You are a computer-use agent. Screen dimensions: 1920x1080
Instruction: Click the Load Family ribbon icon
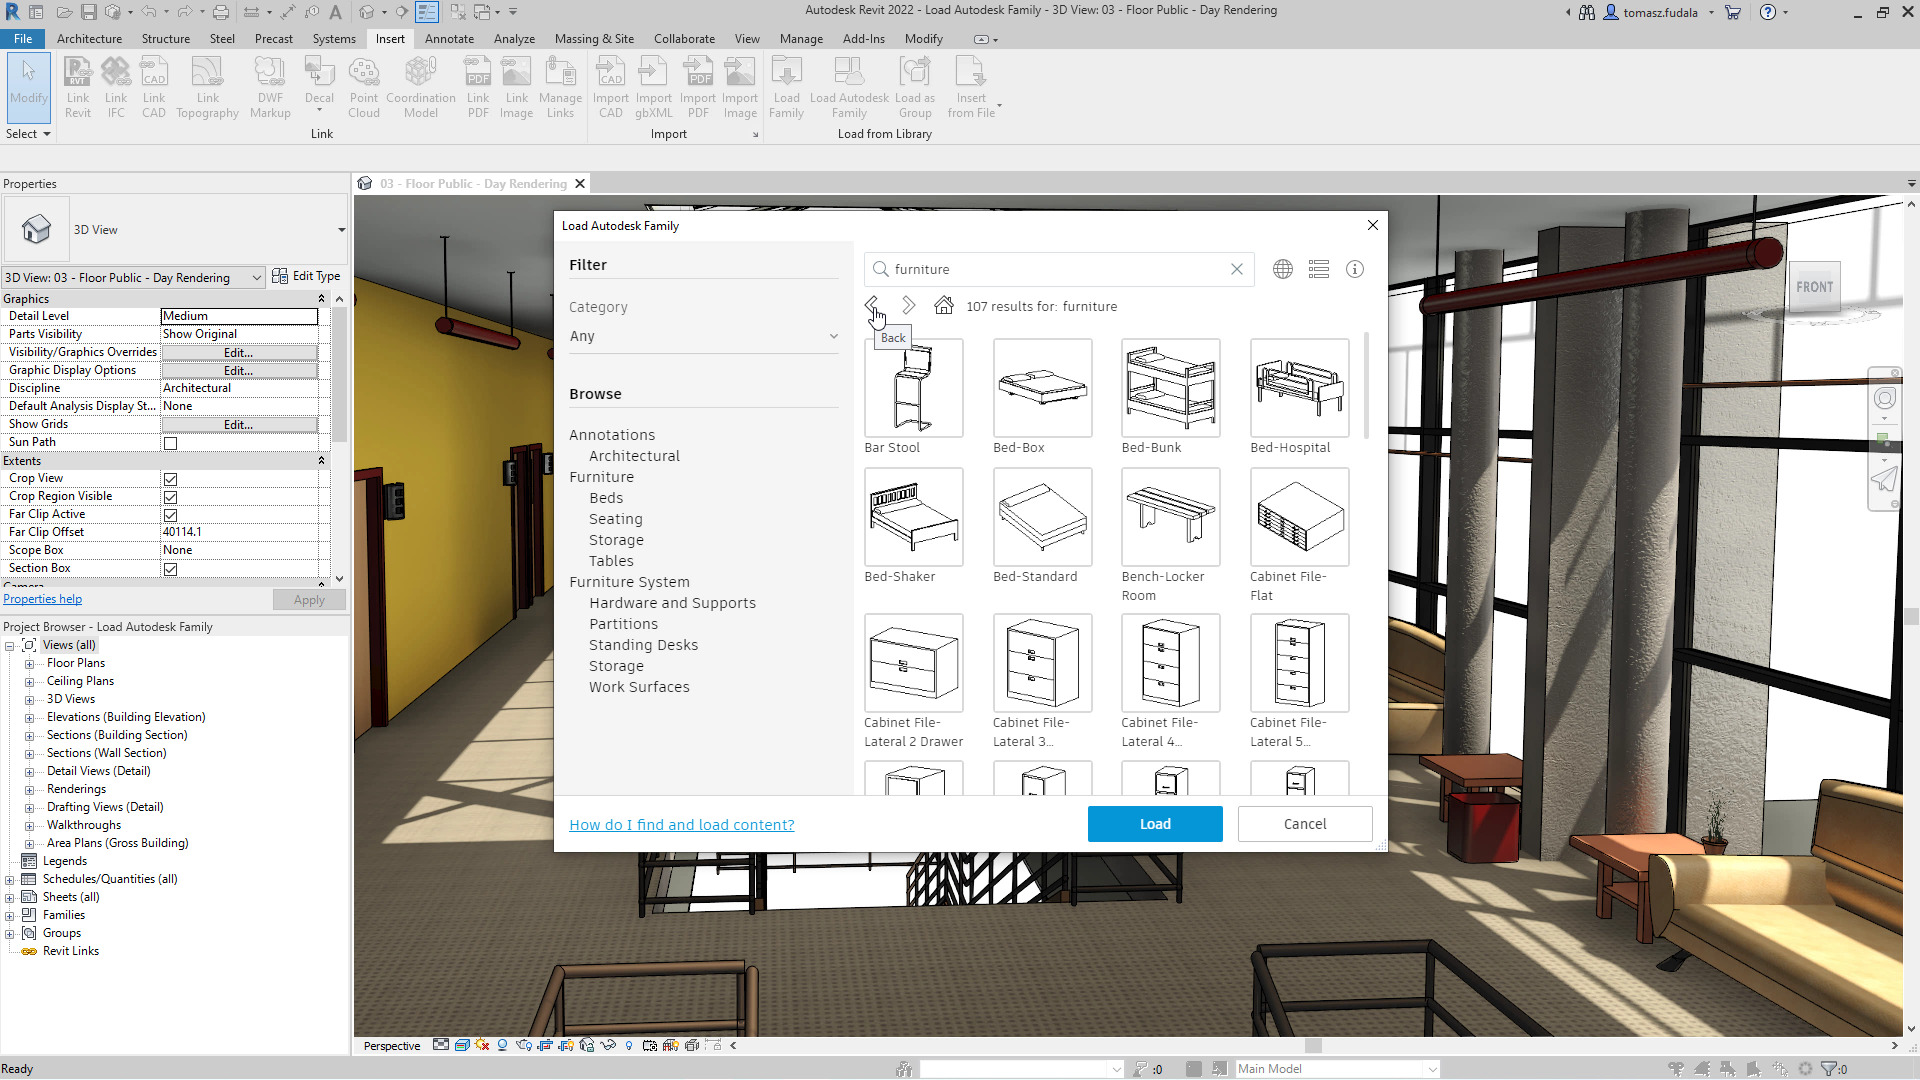pyautogui.click(x=787, y=87)
